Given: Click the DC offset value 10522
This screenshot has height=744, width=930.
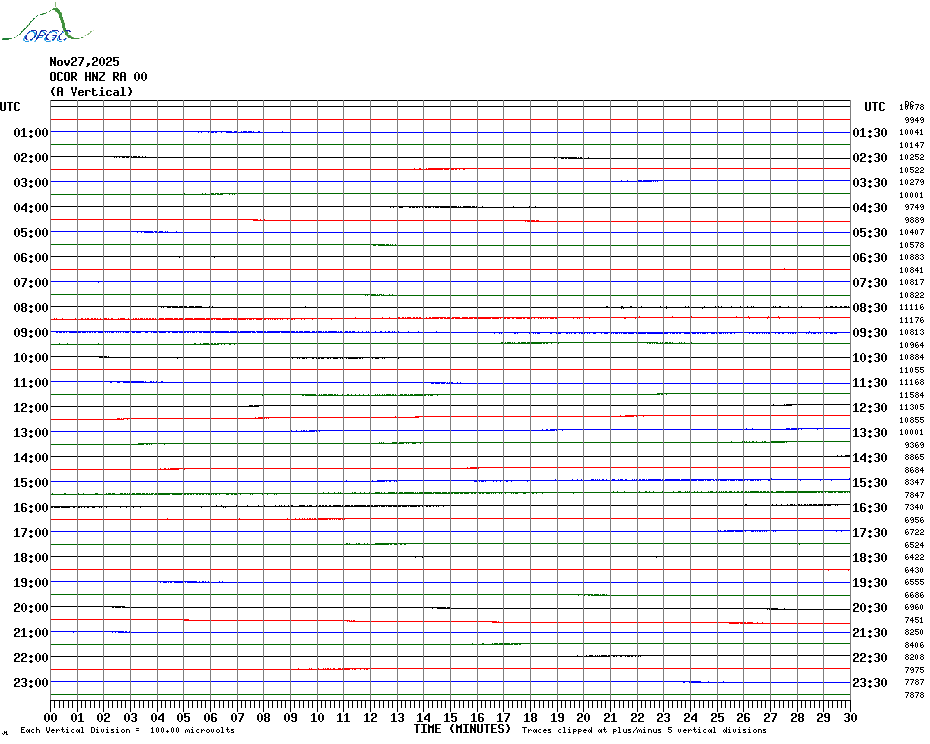Looking at the screenshot, I should pyautogui.click(x=912, y=170).
